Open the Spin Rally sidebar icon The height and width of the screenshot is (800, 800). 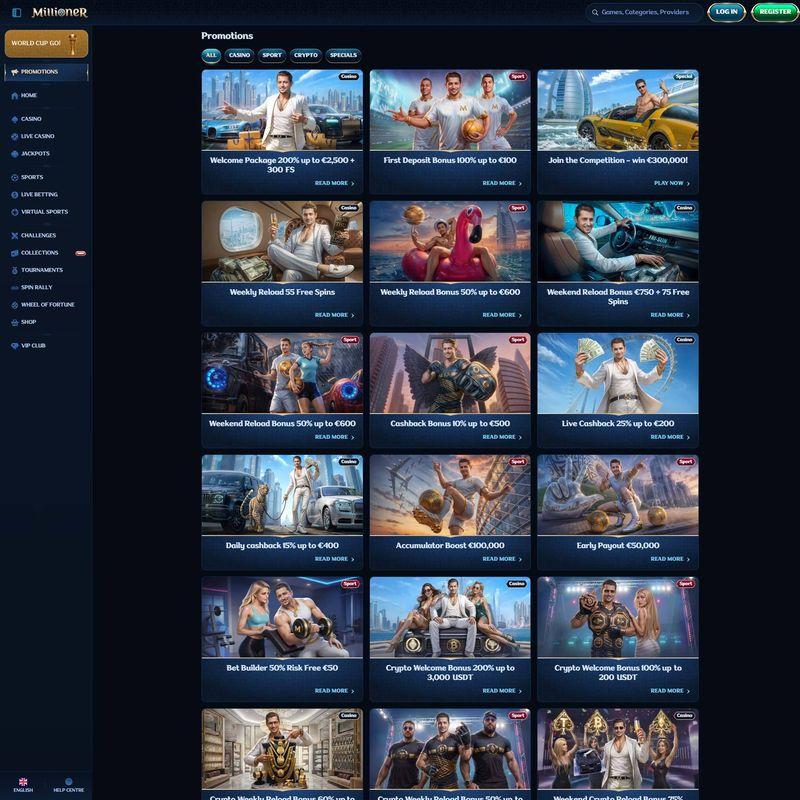[15, 287]
